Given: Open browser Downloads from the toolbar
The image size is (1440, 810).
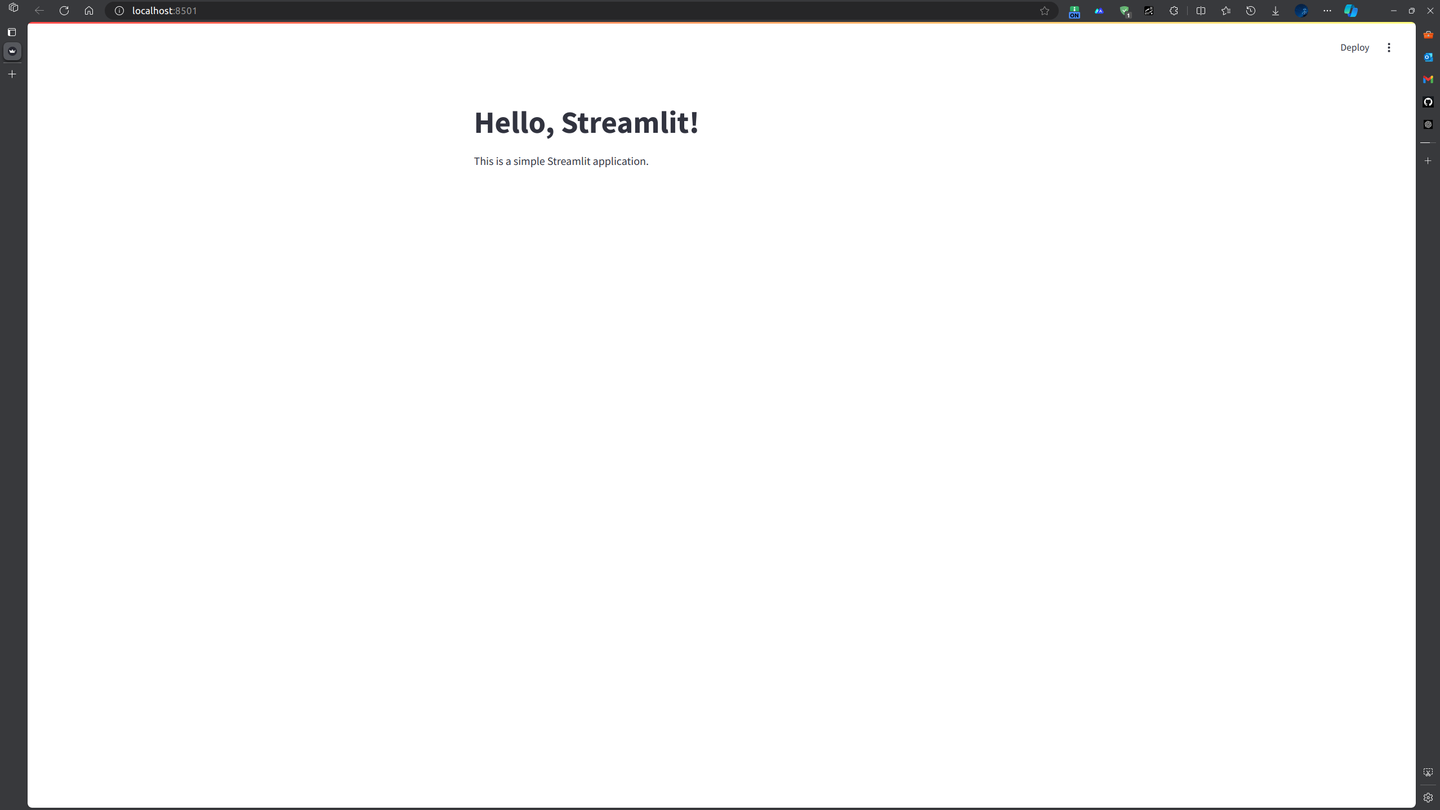Looking at the screenshot, I should coord(1275,10).
